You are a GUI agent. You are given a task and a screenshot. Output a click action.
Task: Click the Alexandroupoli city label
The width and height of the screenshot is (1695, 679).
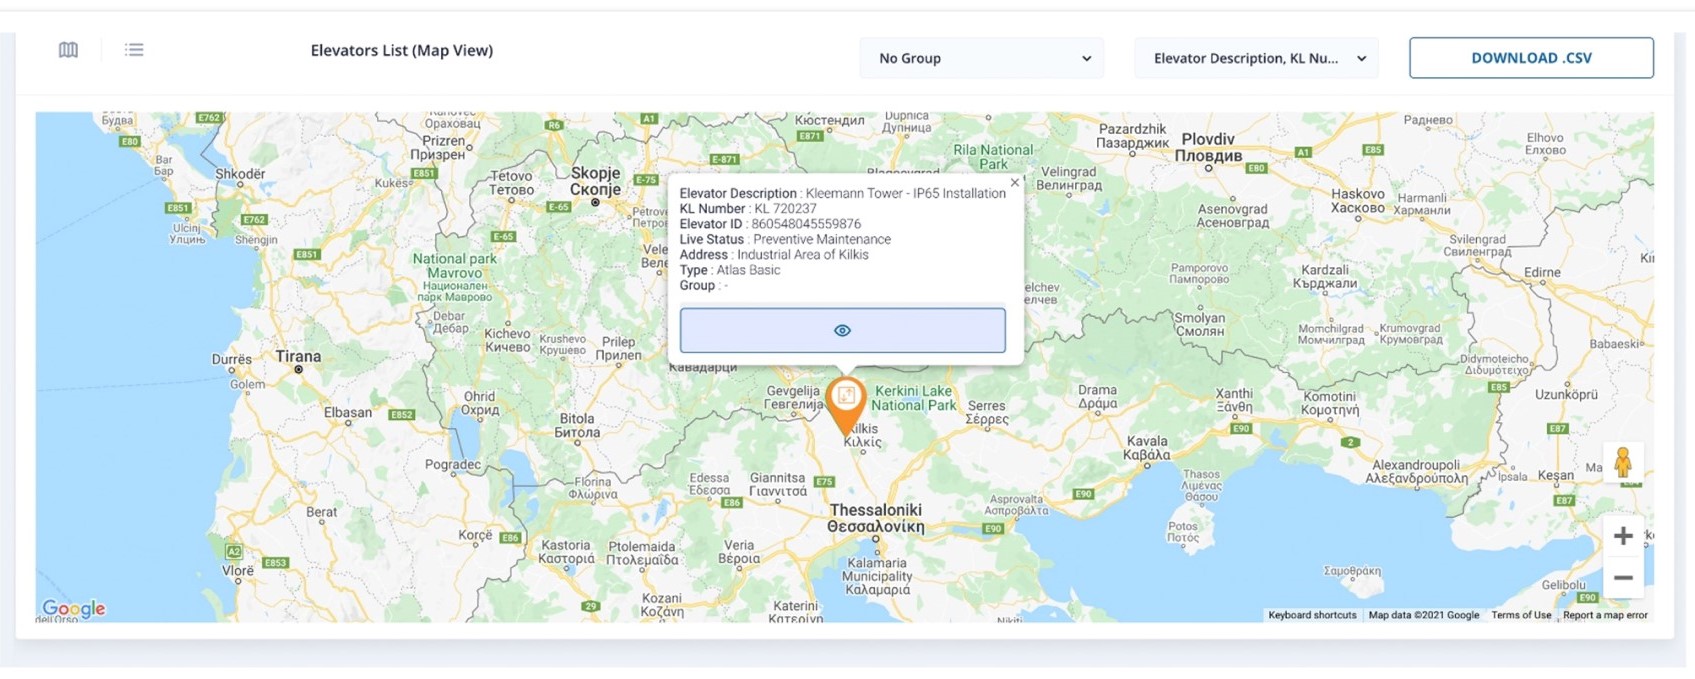(x=1417, y=471)
